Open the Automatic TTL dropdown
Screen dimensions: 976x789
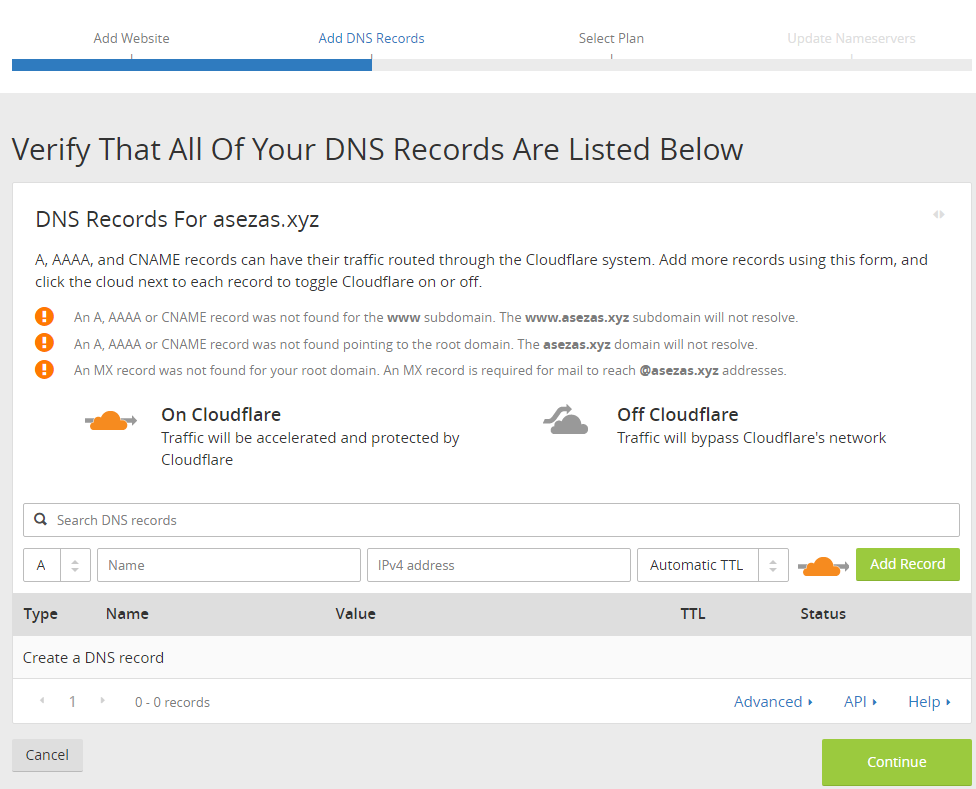pos(712,565)
